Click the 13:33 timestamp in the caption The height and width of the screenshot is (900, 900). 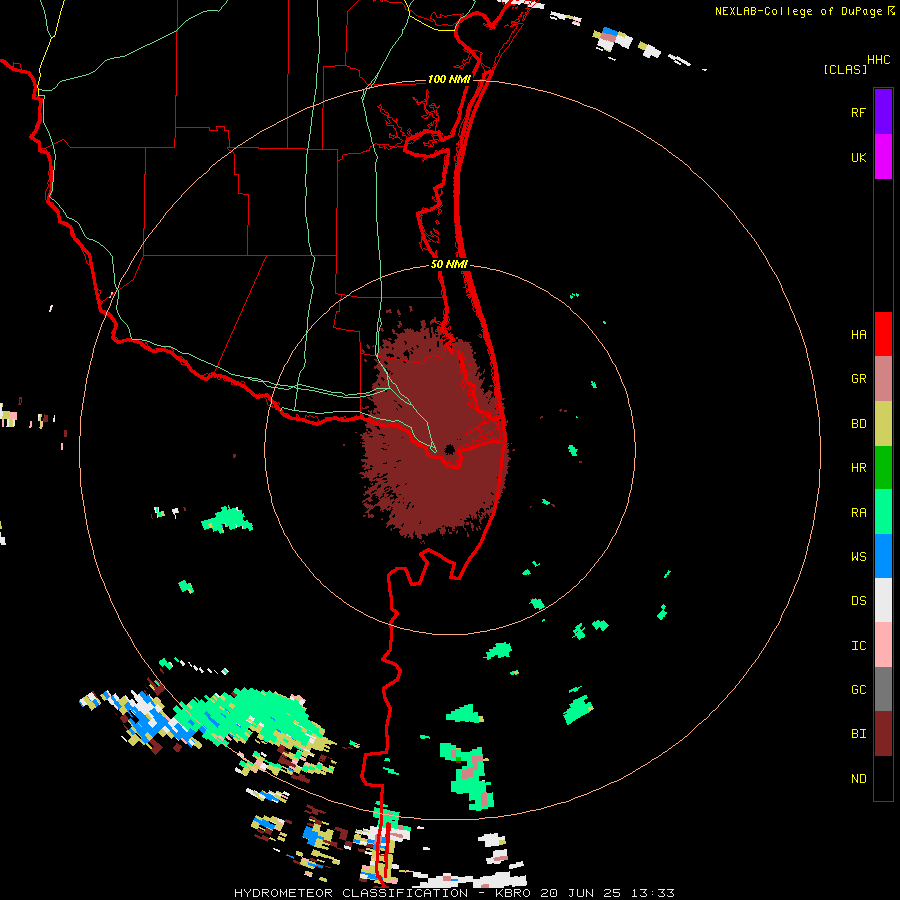click(x=651, y=893)
